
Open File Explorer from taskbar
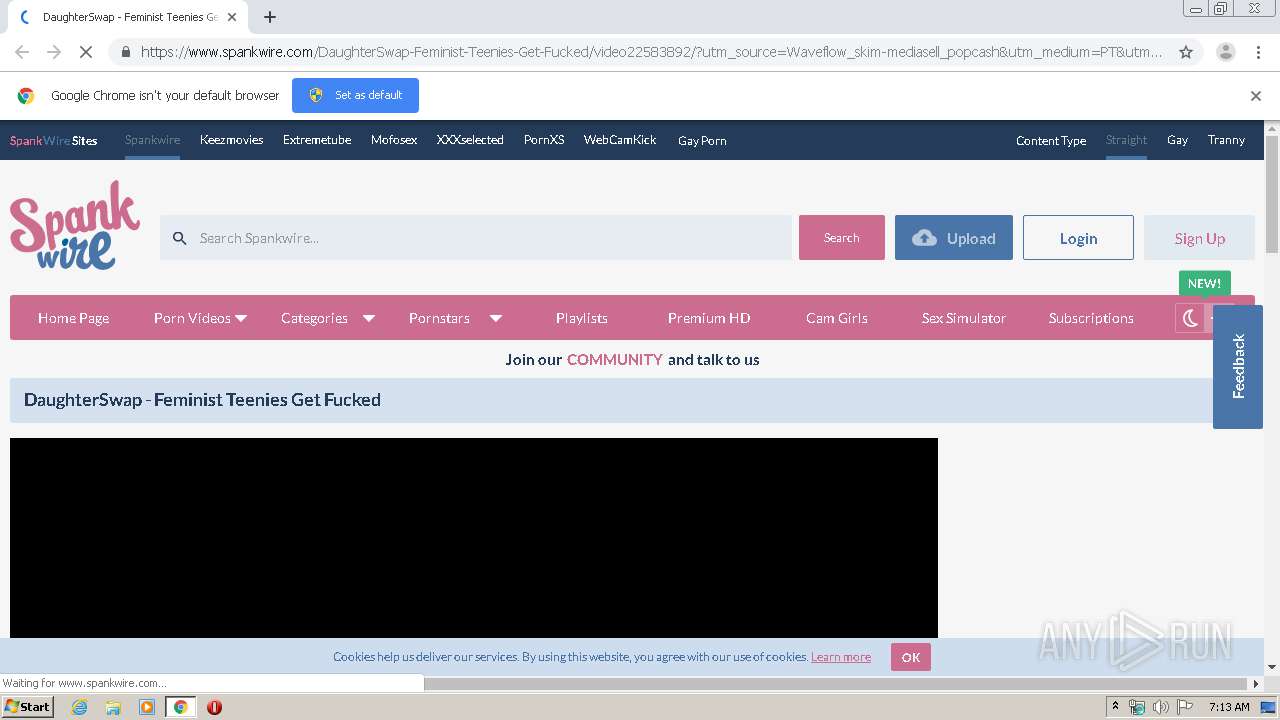(113, 707)
